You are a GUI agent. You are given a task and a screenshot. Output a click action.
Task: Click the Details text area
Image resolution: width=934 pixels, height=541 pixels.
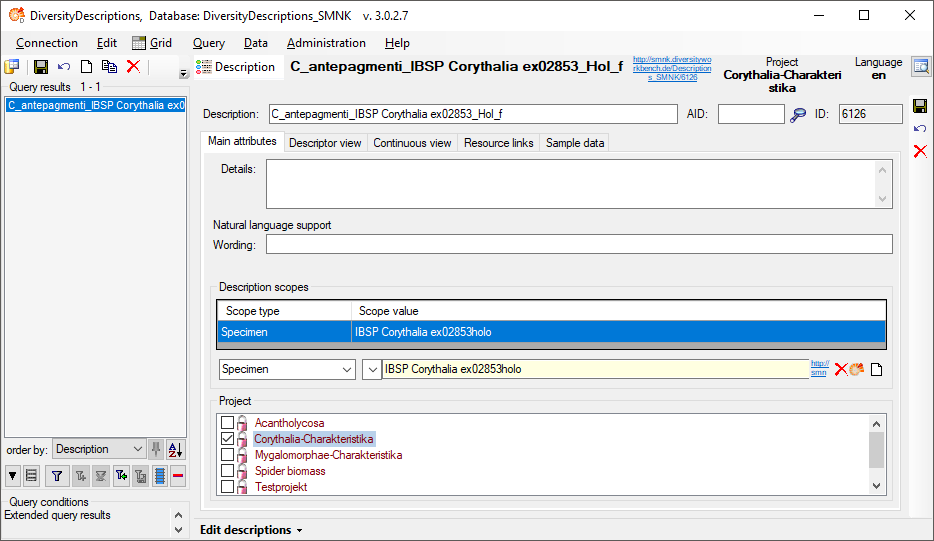coord(579,184)
